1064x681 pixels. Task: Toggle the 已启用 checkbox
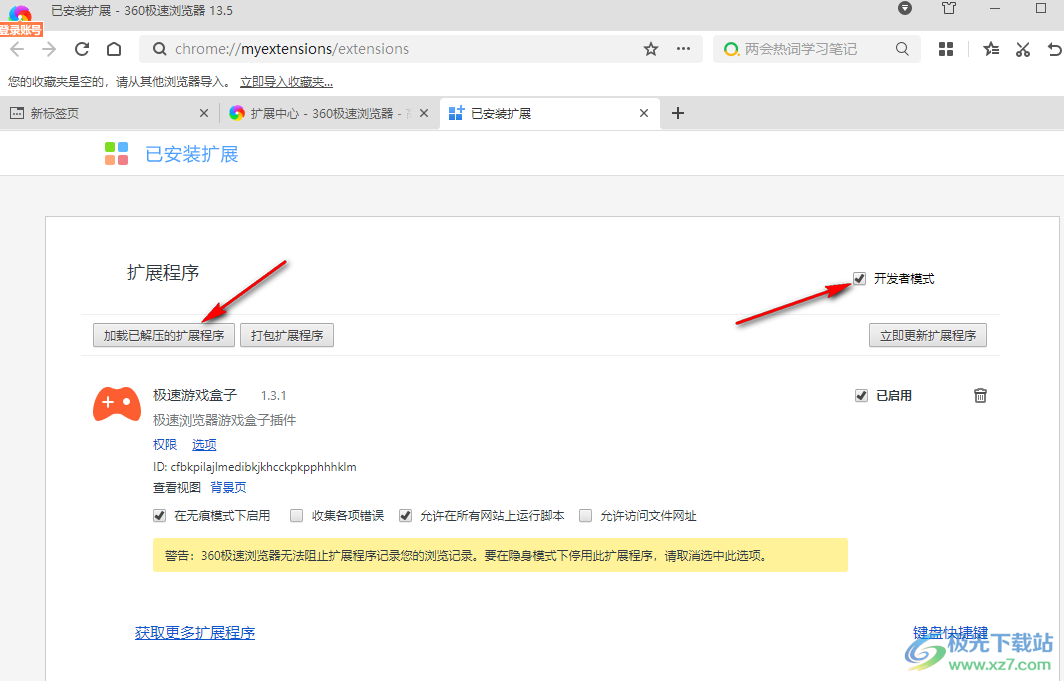[x=861, y=395]
